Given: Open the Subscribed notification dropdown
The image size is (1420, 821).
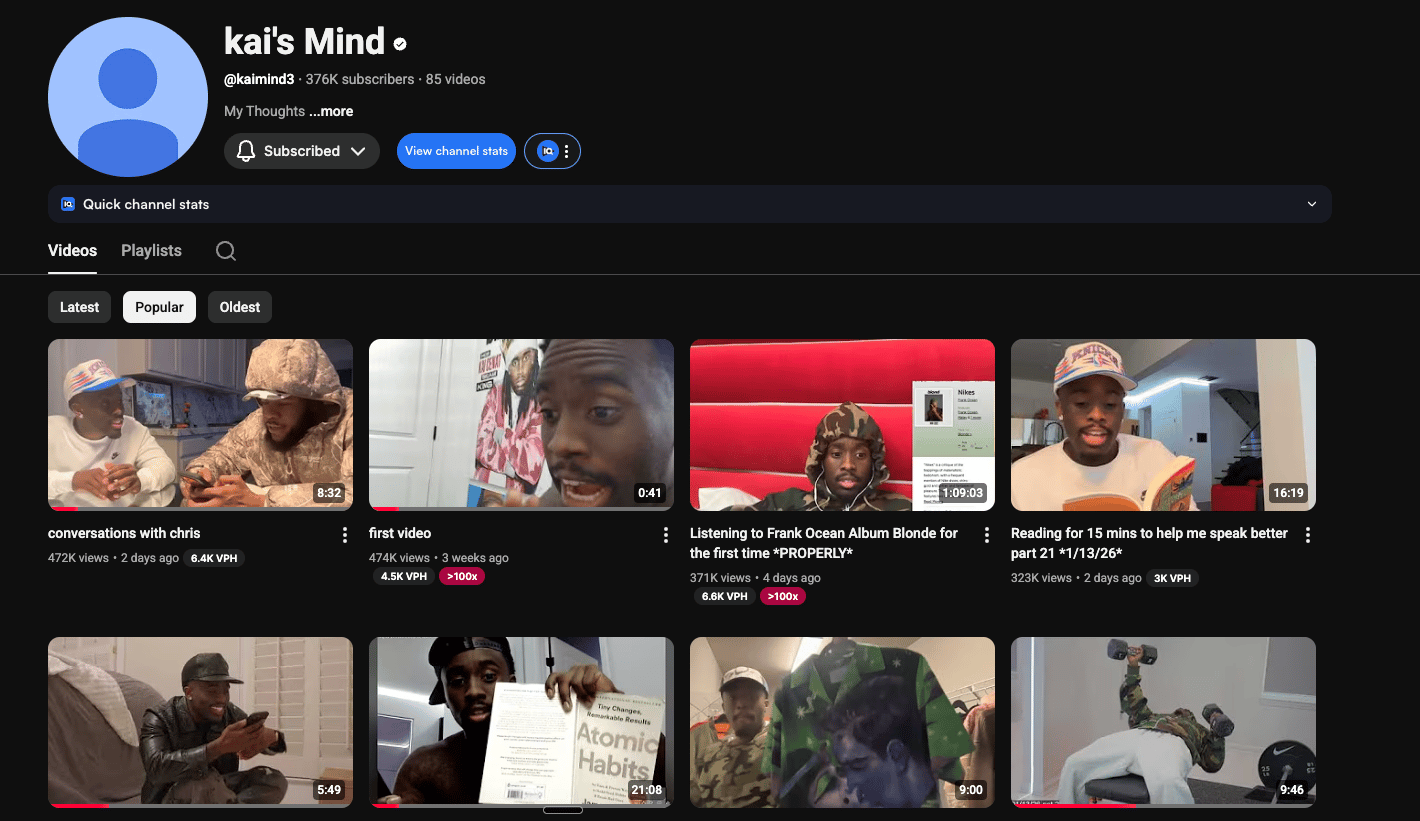Looking at the screenshot, I should 302,151.
